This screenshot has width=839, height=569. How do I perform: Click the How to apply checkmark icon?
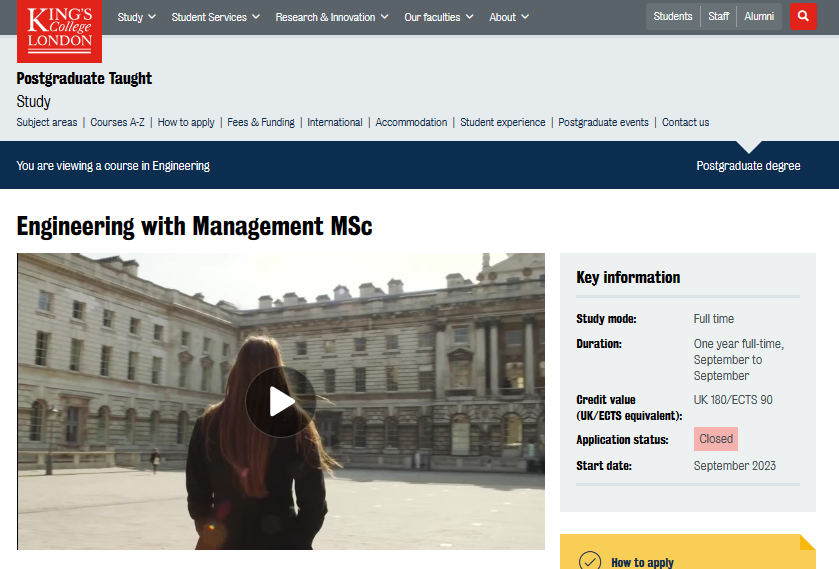590,561
